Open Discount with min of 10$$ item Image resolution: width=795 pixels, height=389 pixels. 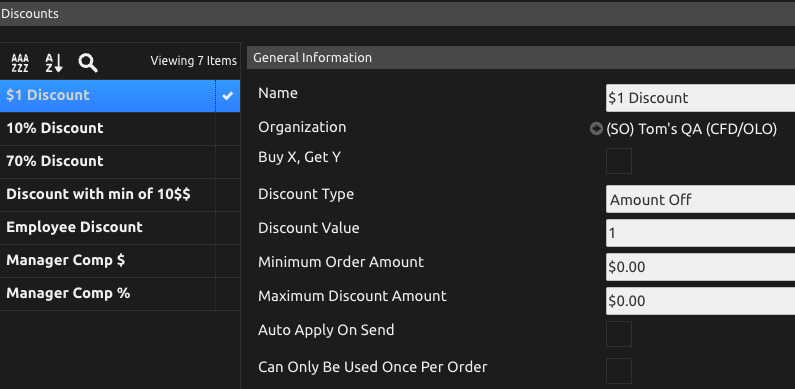pyautogui.click(x=120, y=194)
